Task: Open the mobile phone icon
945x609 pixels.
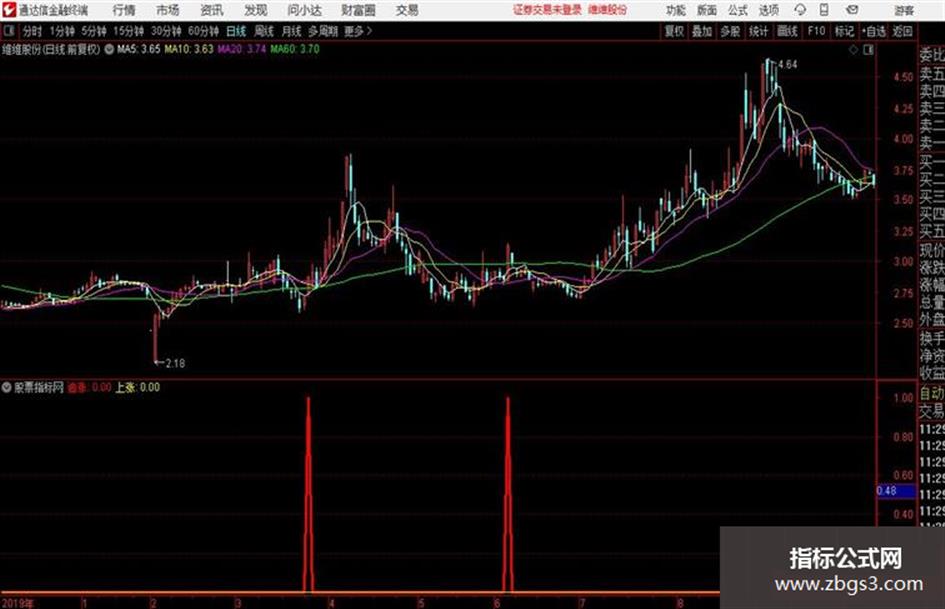Action: click(x=824, y=10)
